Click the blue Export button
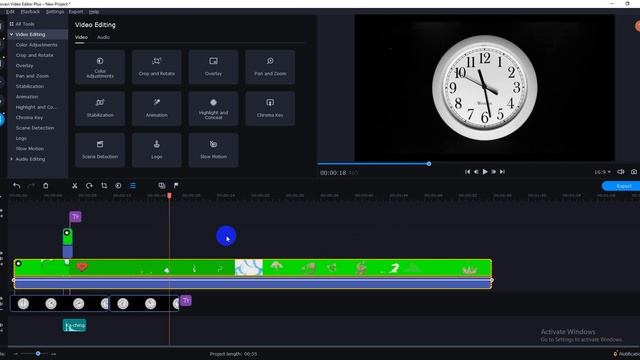Image resolution: width=640 pixels, height=360 pixels. [621, 186]
